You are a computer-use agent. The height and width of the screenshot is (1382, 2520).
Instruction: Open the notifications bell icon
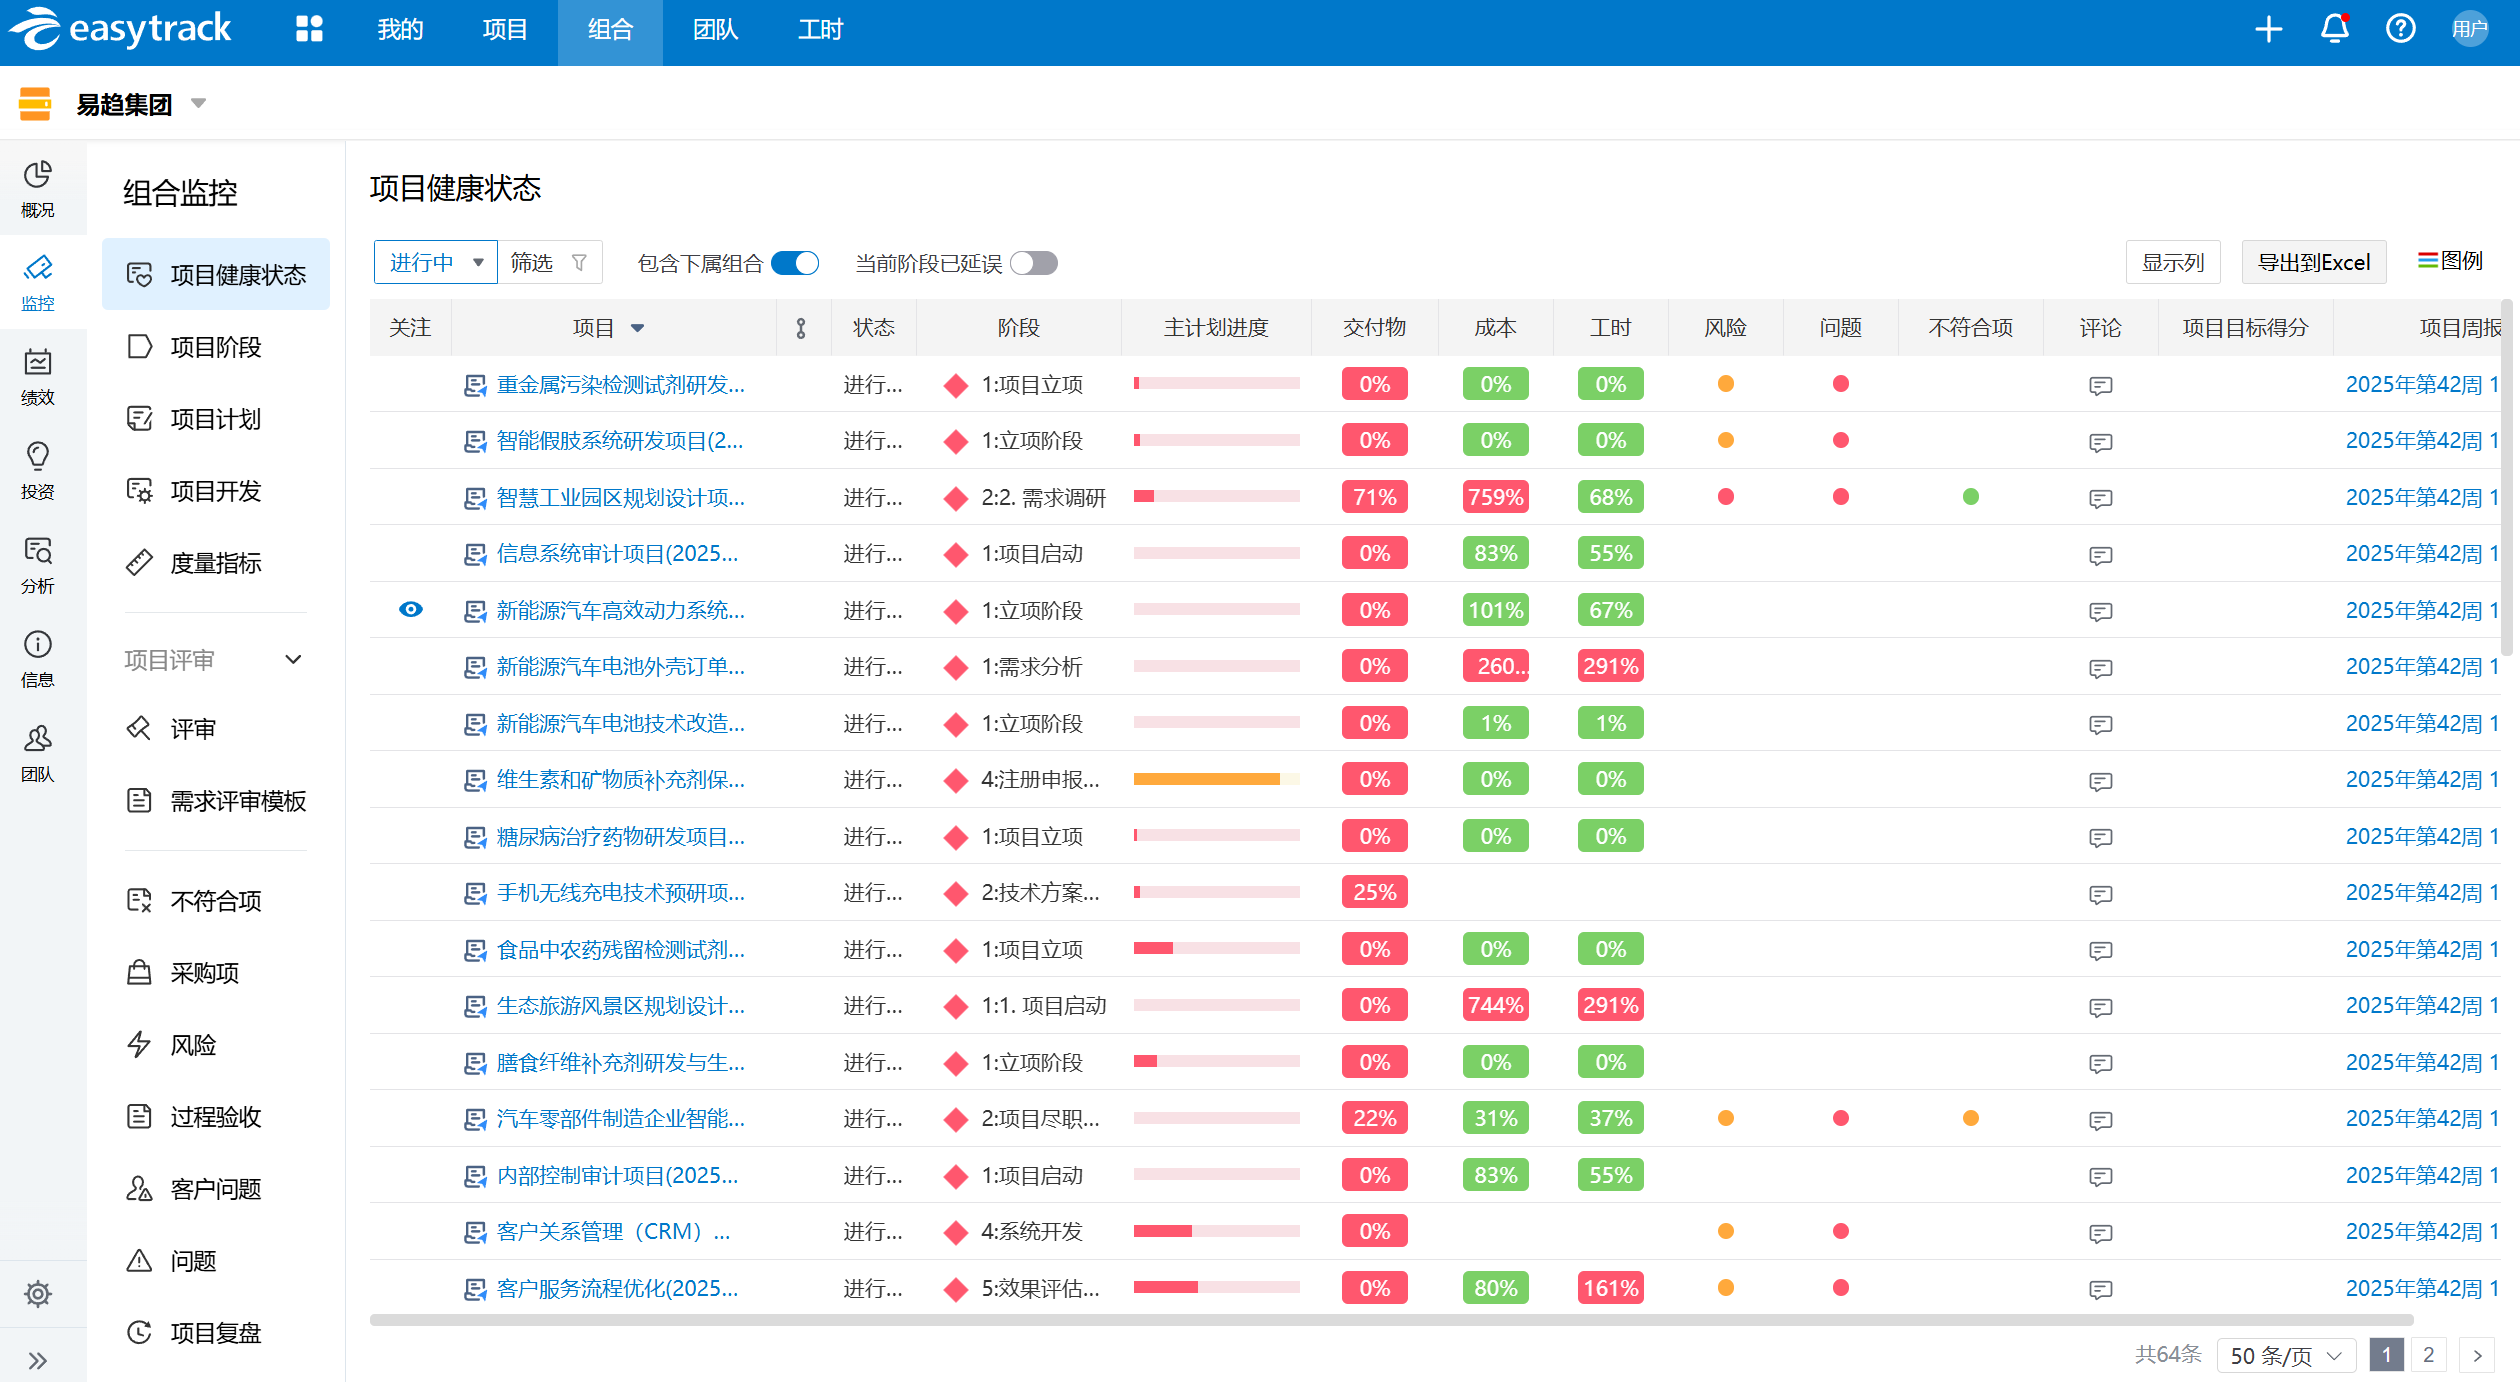tap(2334, 29)
